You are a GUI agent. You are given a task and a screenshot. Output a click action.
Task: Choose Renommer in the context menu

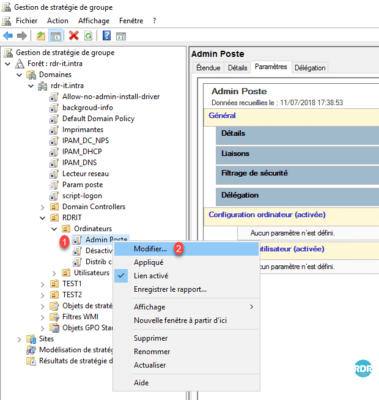(186, 352)
